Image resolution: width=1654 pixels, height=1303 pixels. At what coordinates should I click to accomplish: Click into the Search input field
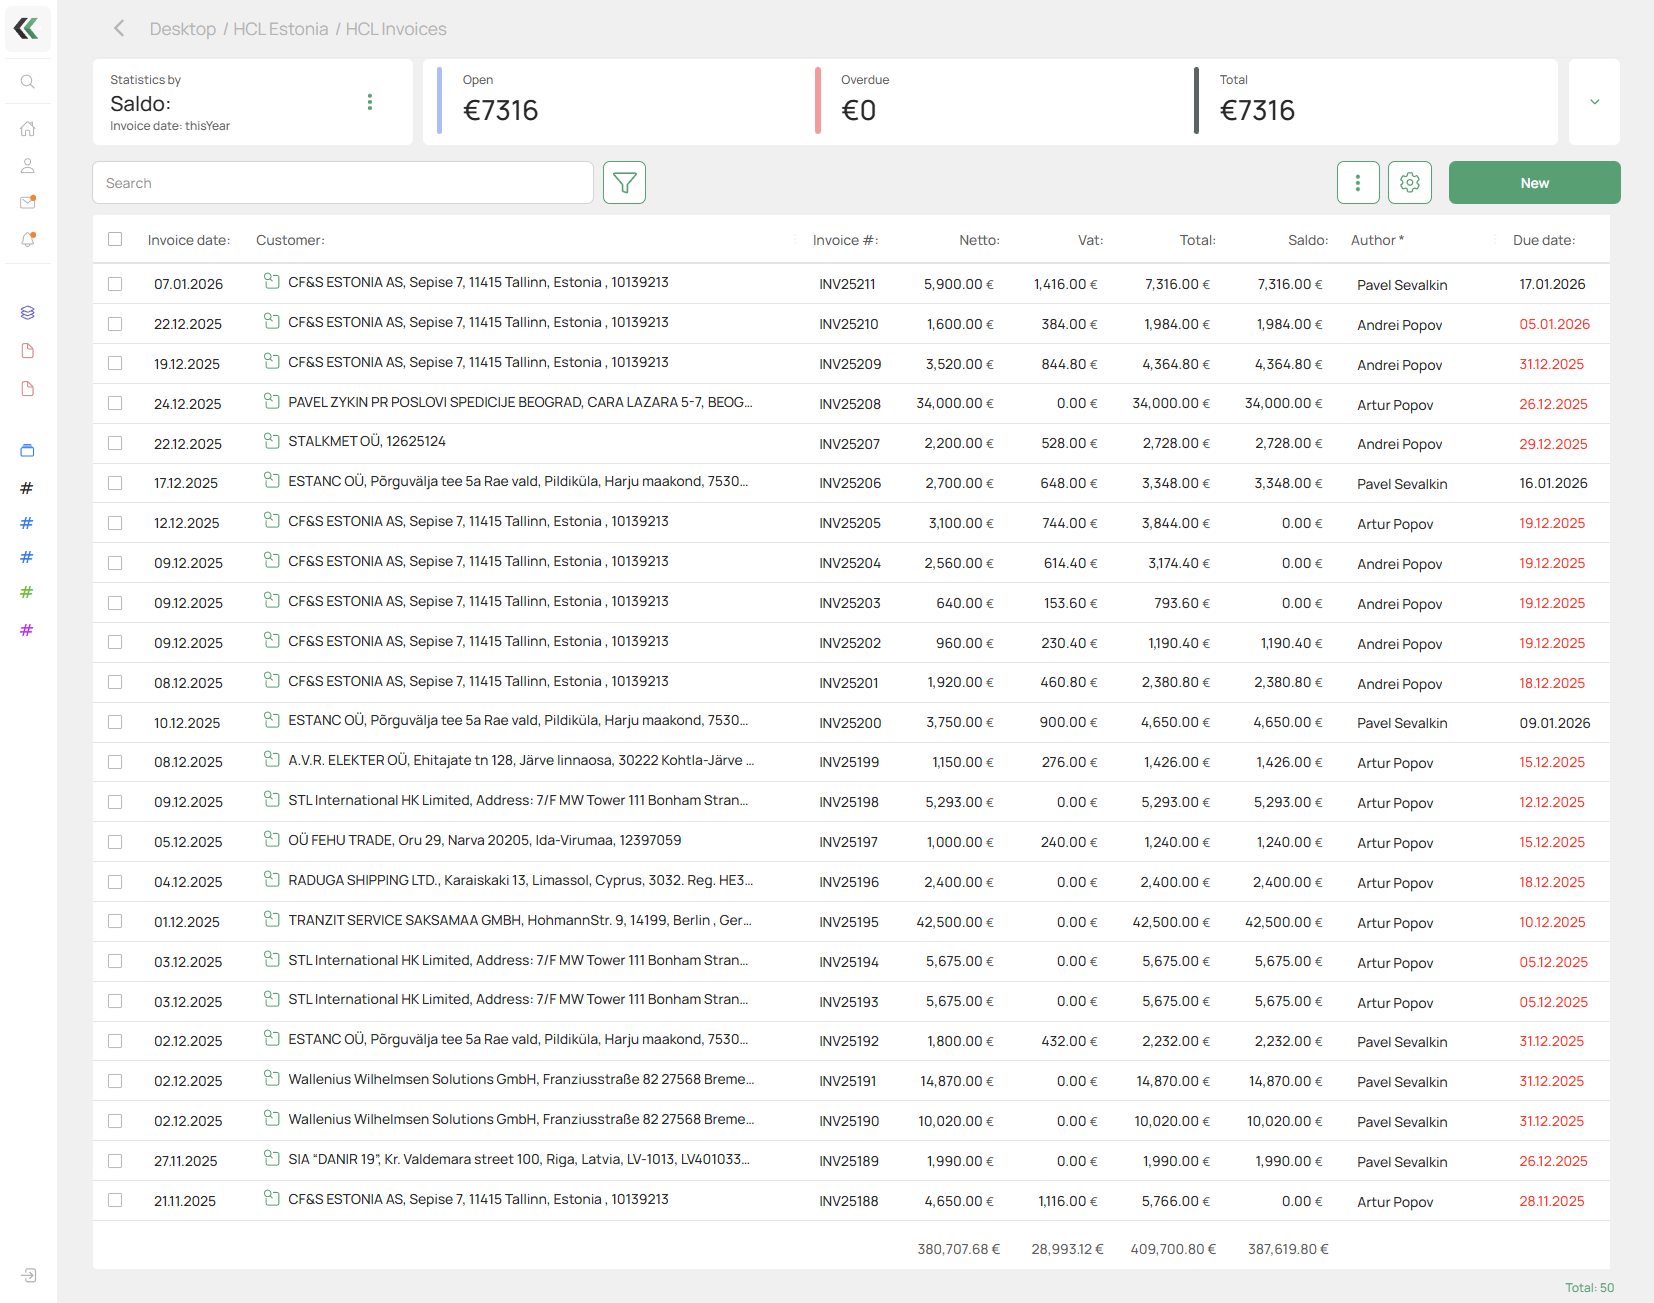[343, 183]
